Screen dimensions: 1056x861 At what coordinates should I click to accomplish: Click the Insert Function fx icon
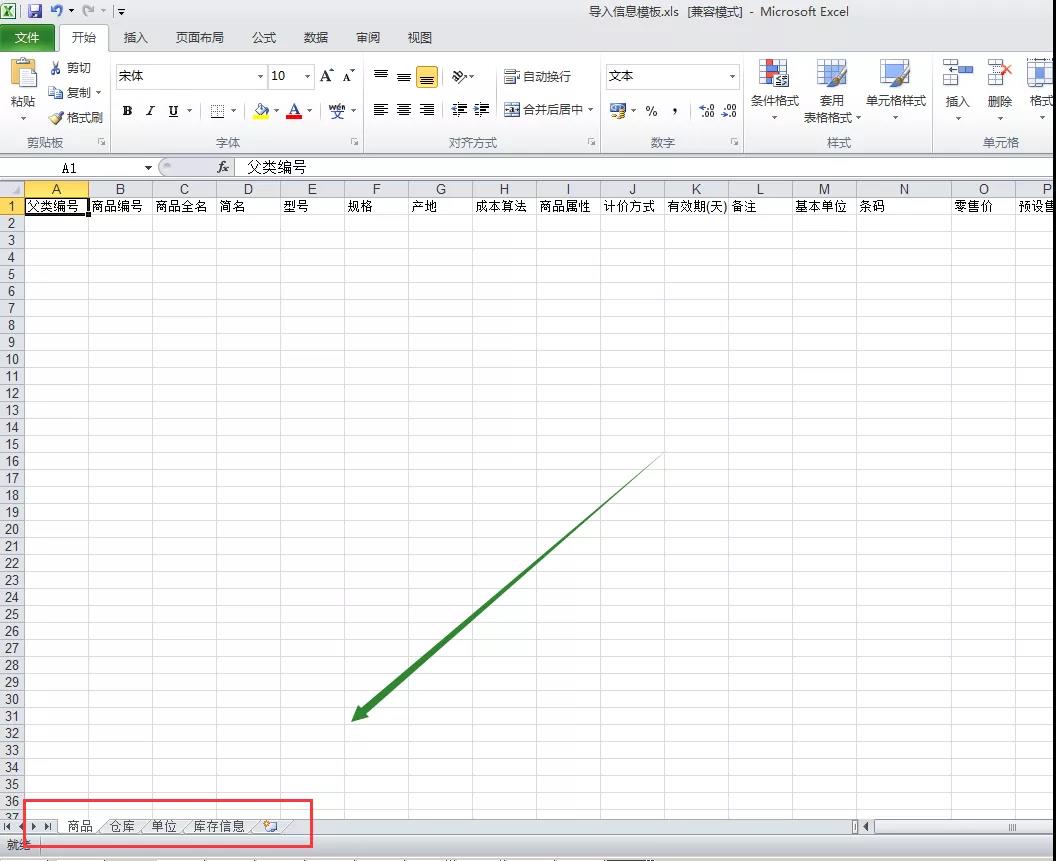pos(223,168)
